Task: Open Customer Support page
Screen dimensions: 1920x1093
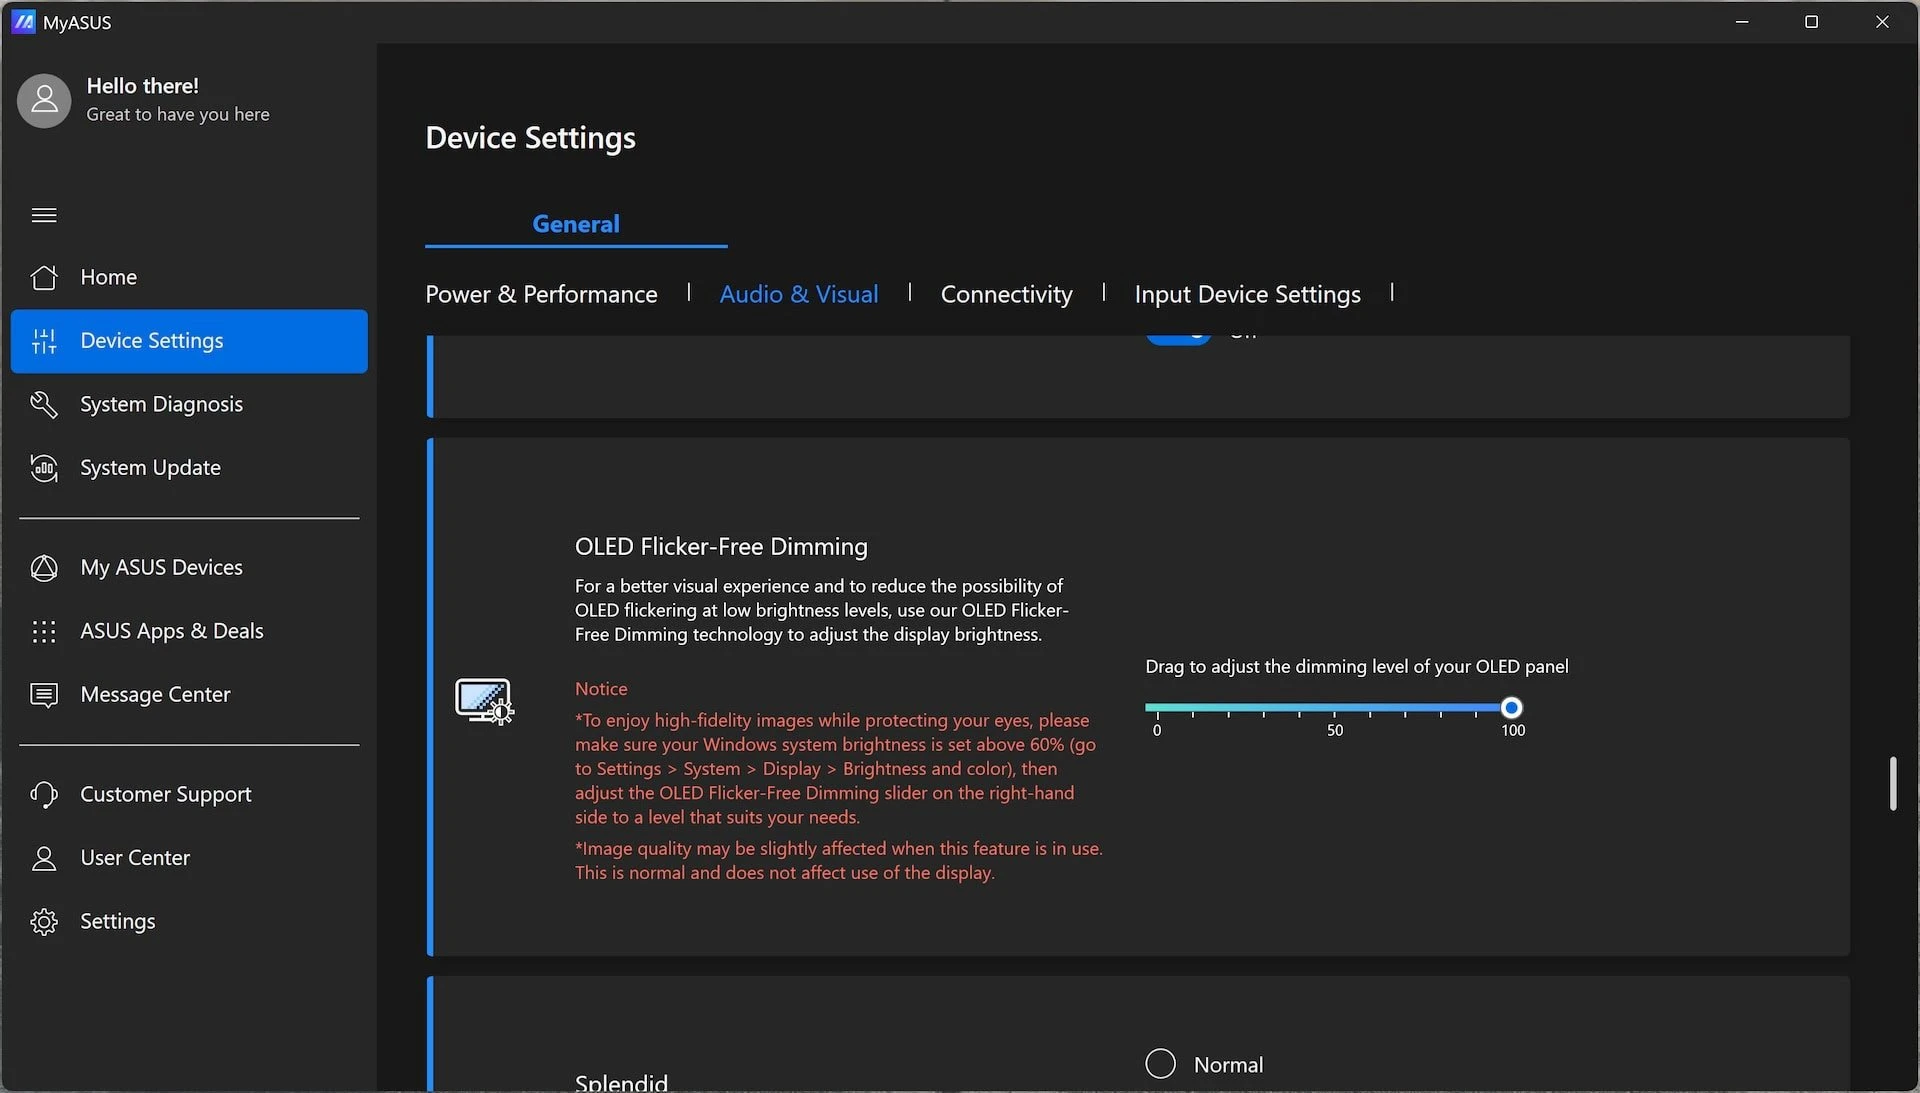Action: tap(189, 794)
